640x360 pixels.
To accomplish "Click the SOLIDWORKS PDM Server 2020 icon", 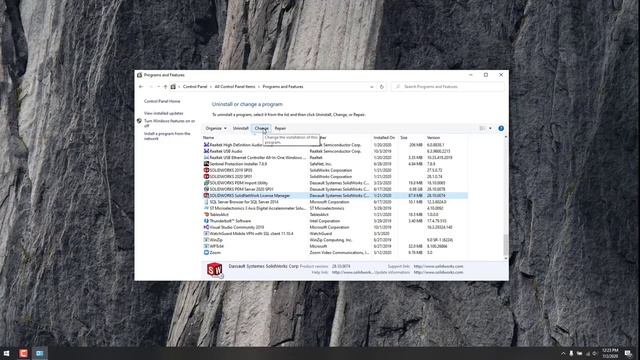I will pos(206,189).
